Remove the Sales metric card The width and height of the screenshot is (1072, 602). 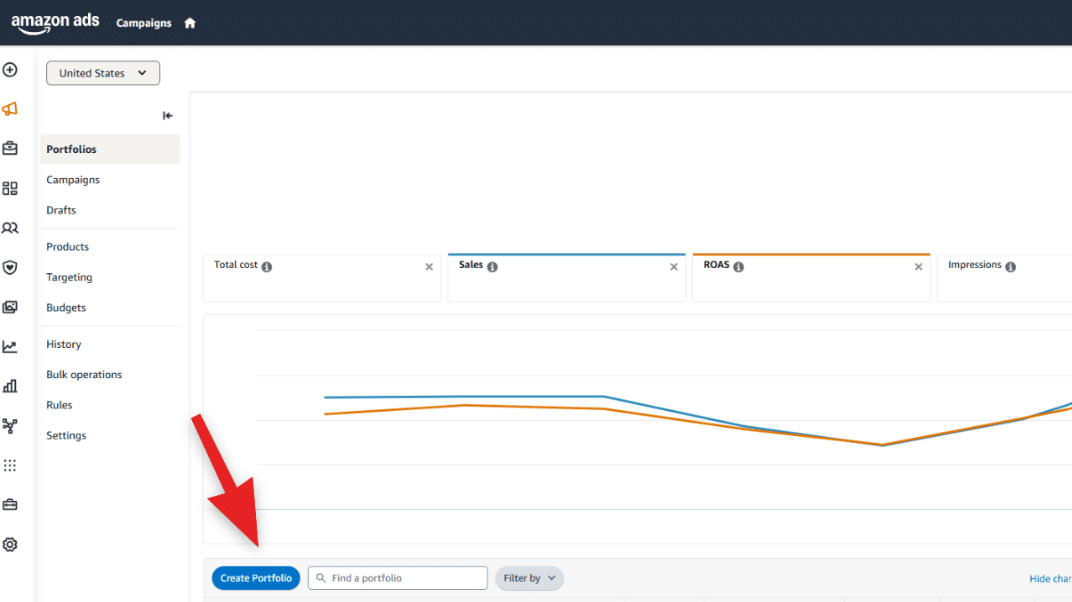(674, 266)
